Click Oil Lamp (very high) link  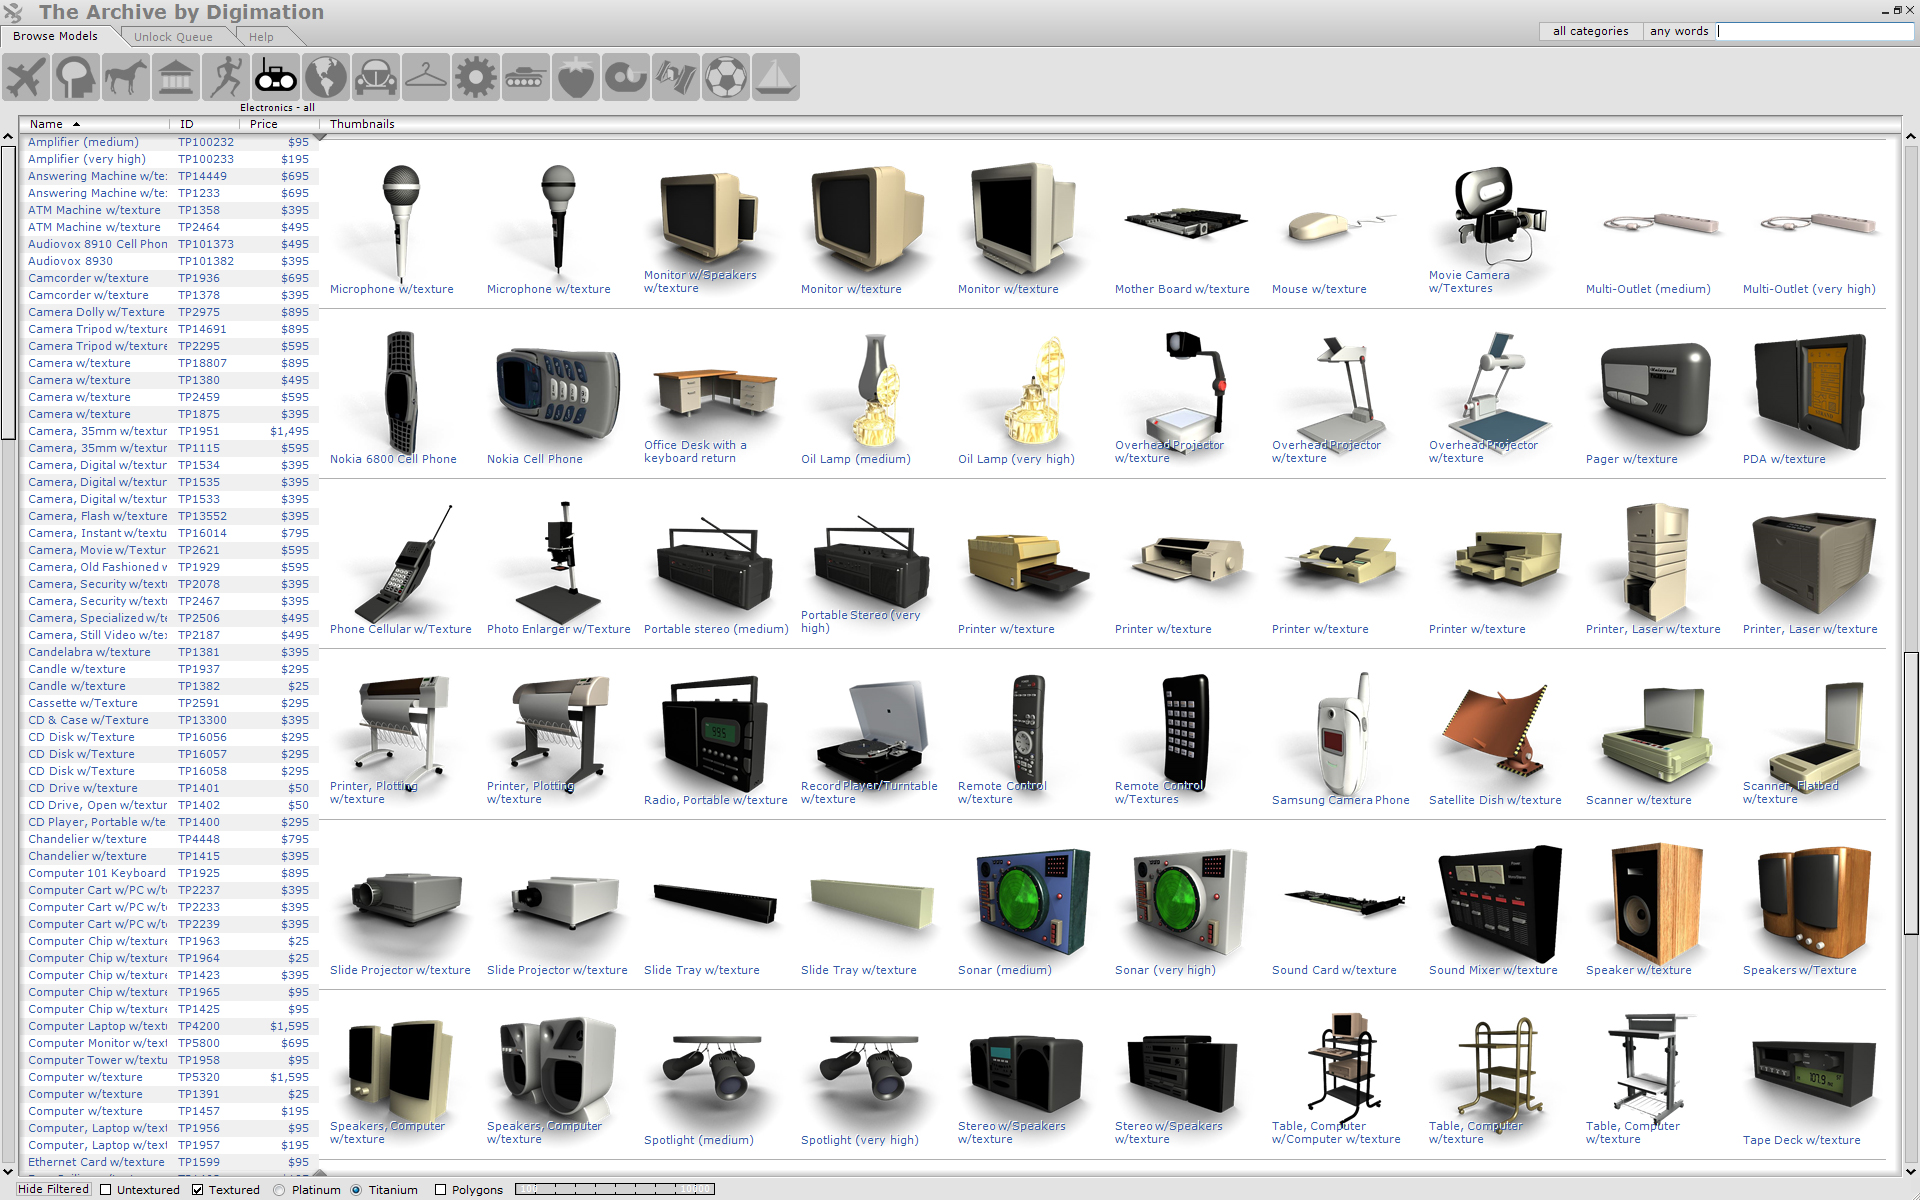[1016, 459]
